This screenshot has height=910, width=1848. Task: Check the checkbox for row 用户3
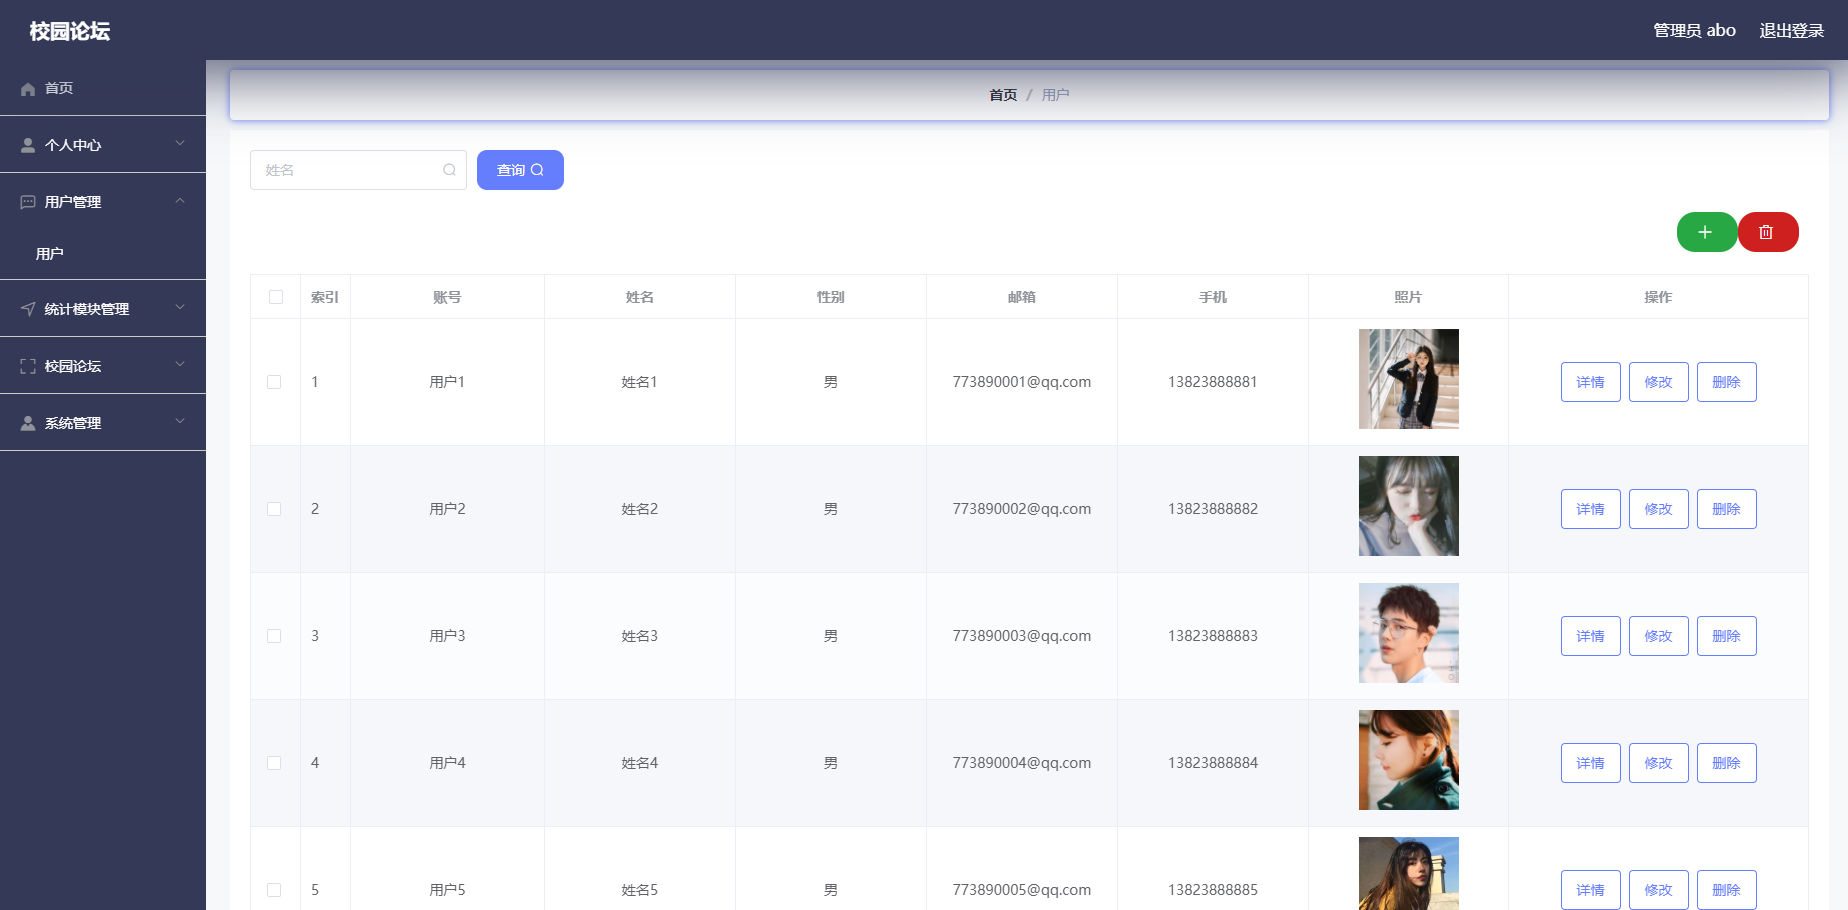click(x=274, y=636)
